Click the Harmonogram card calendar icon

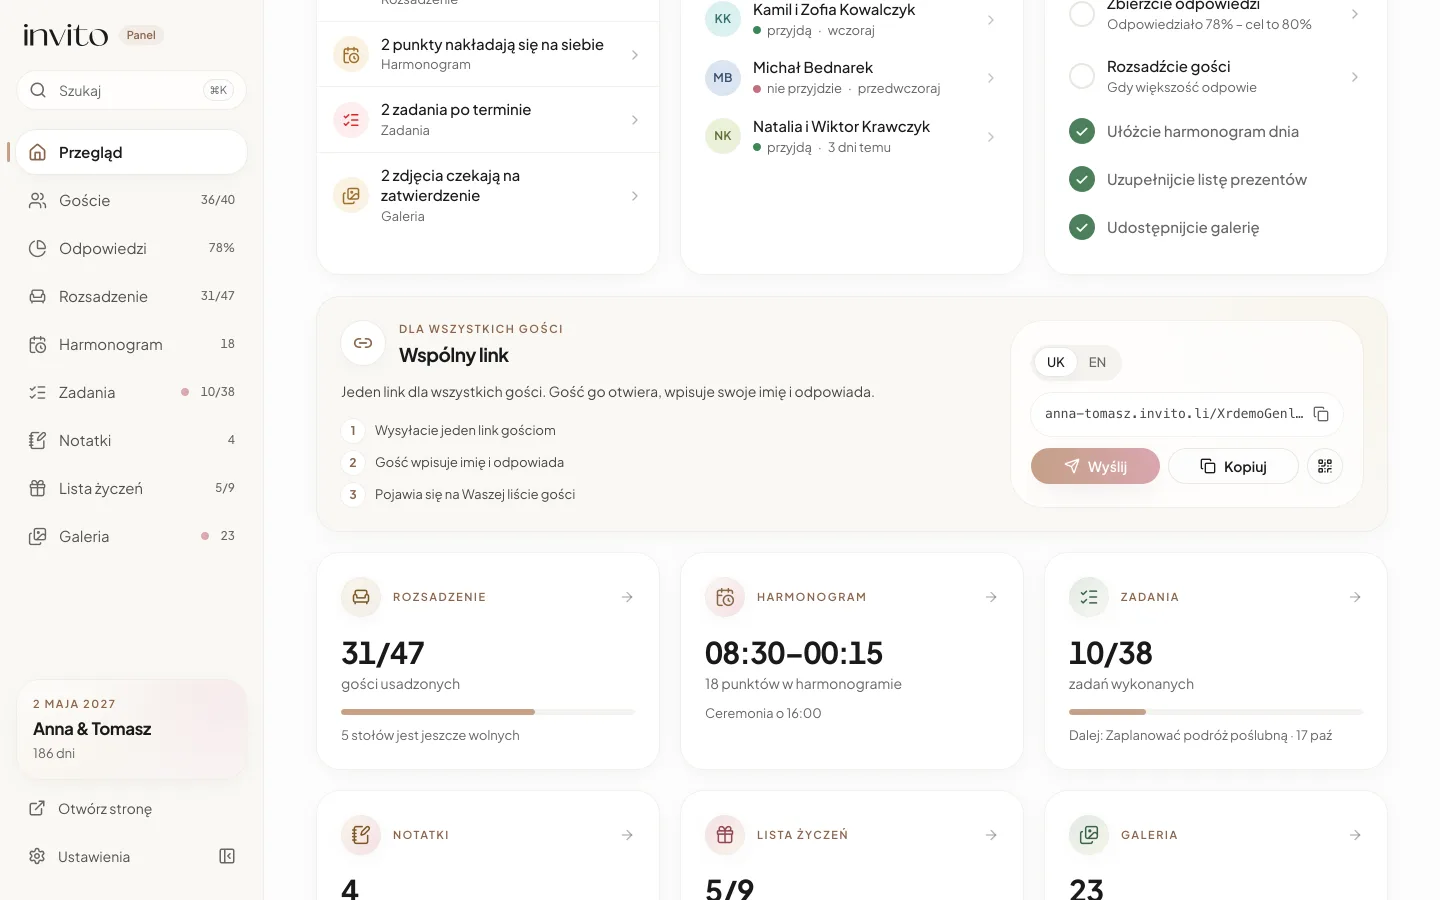coord(725,597)
